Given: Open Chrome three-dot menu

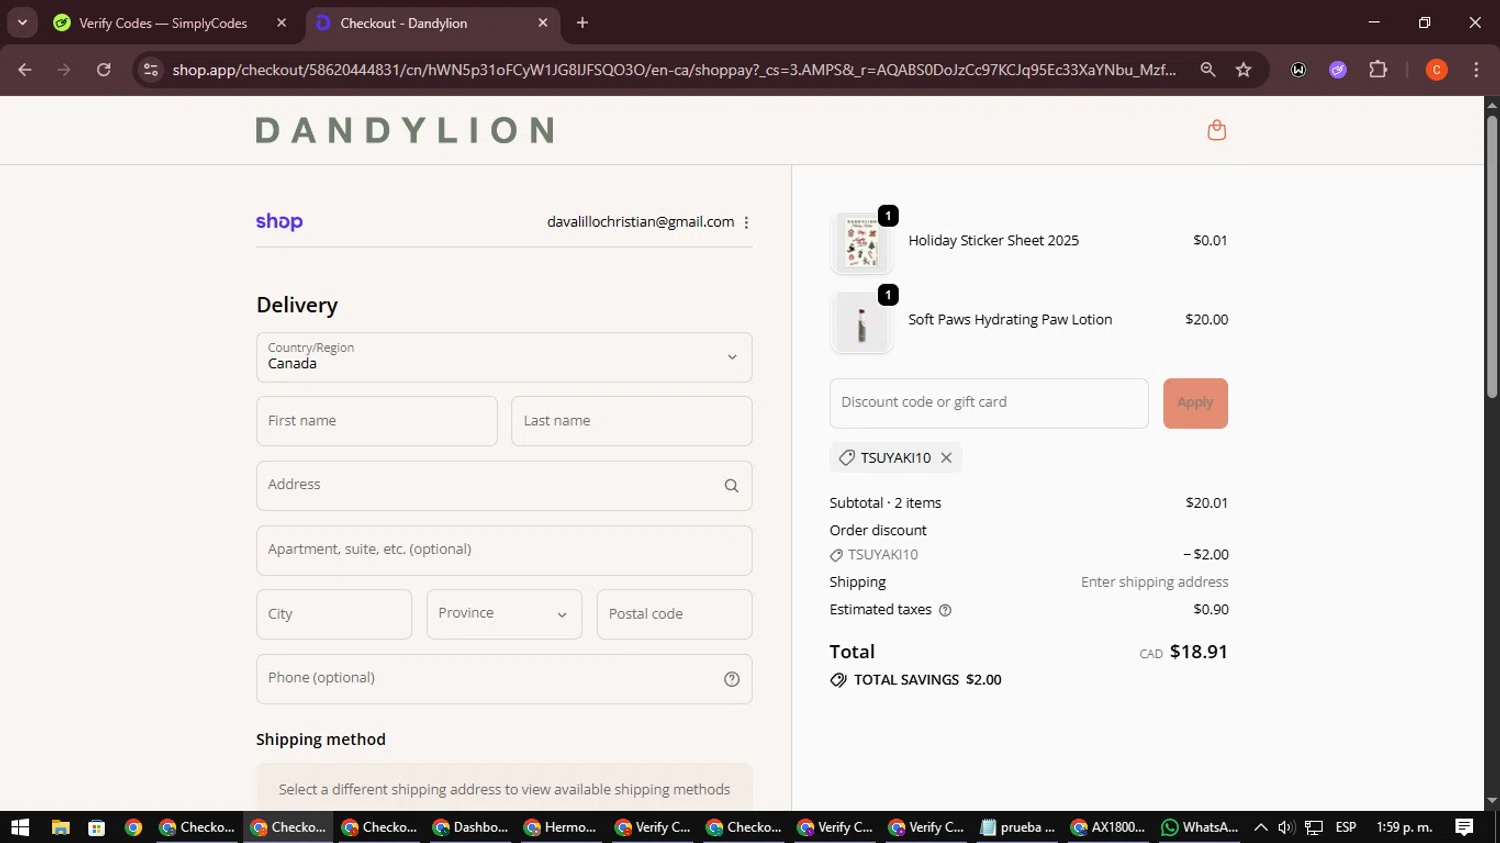Looking at the screenshot, I should tap(1476, 70).
